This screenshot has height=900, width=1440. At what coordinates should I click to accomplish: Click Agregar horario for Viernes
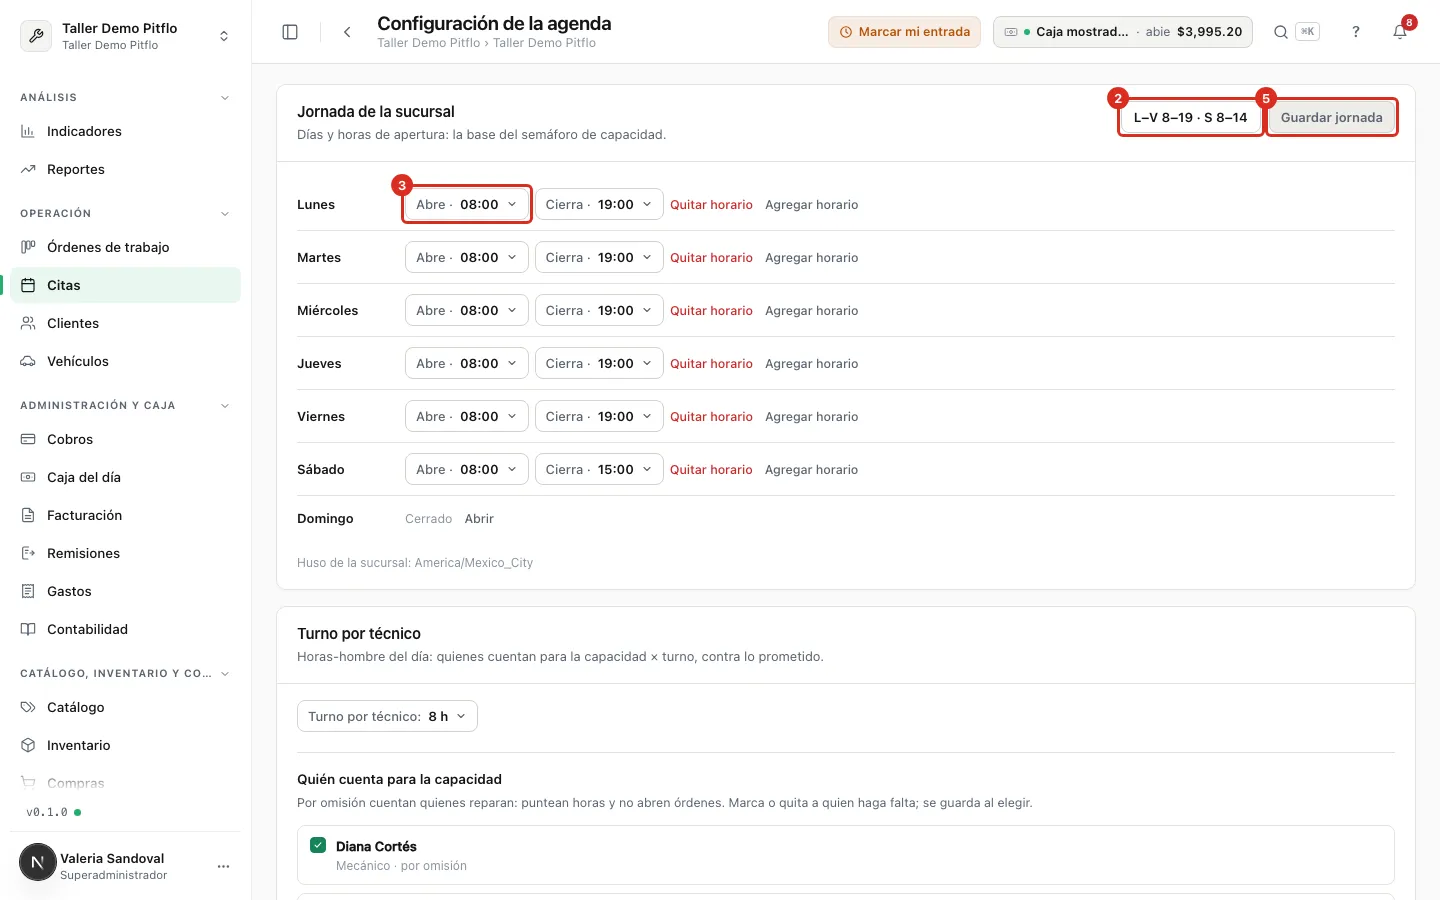point(812,416)
